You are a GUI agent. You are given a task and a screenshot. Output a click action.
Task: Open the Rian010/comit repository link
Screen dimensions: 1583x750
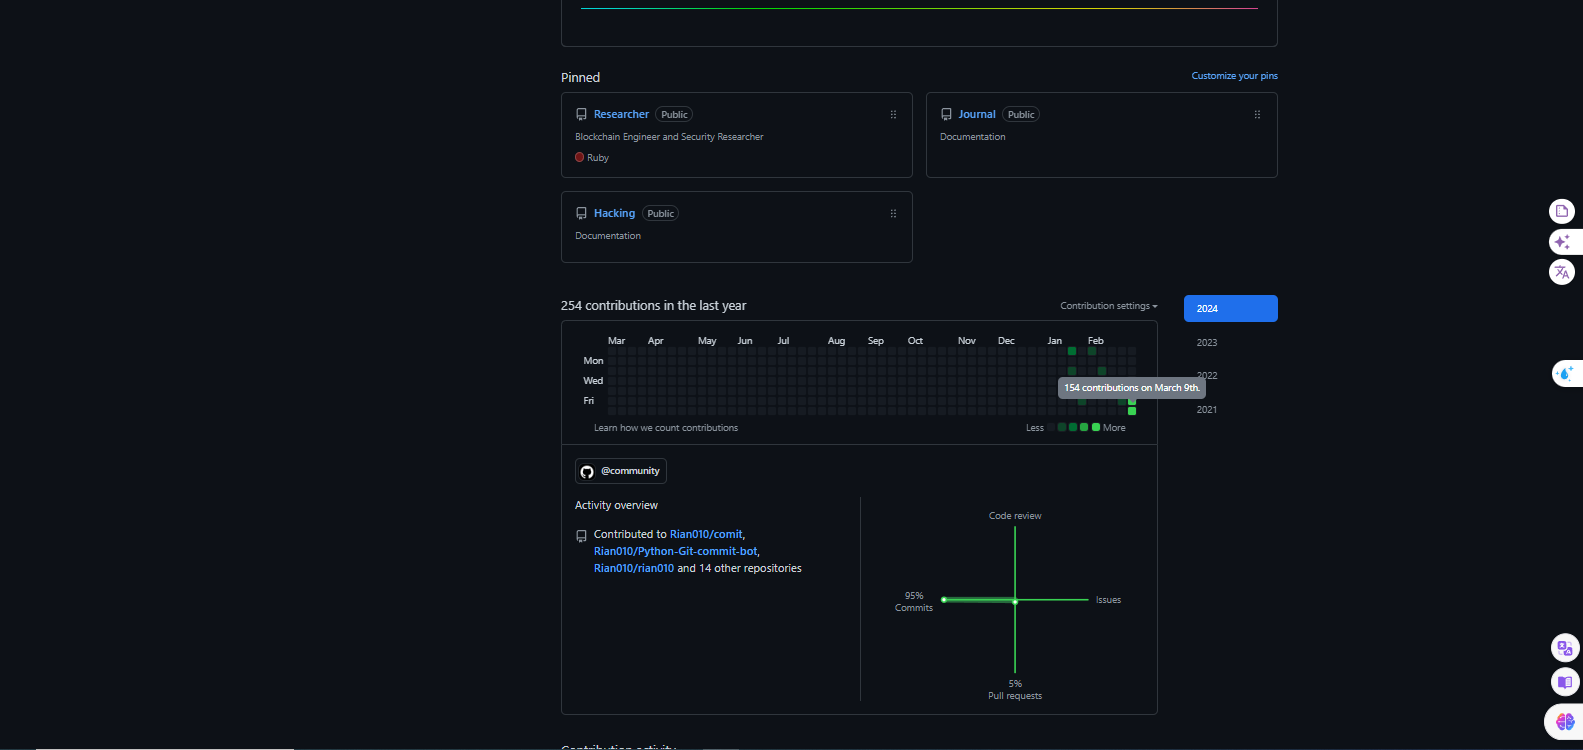(706, 534)
